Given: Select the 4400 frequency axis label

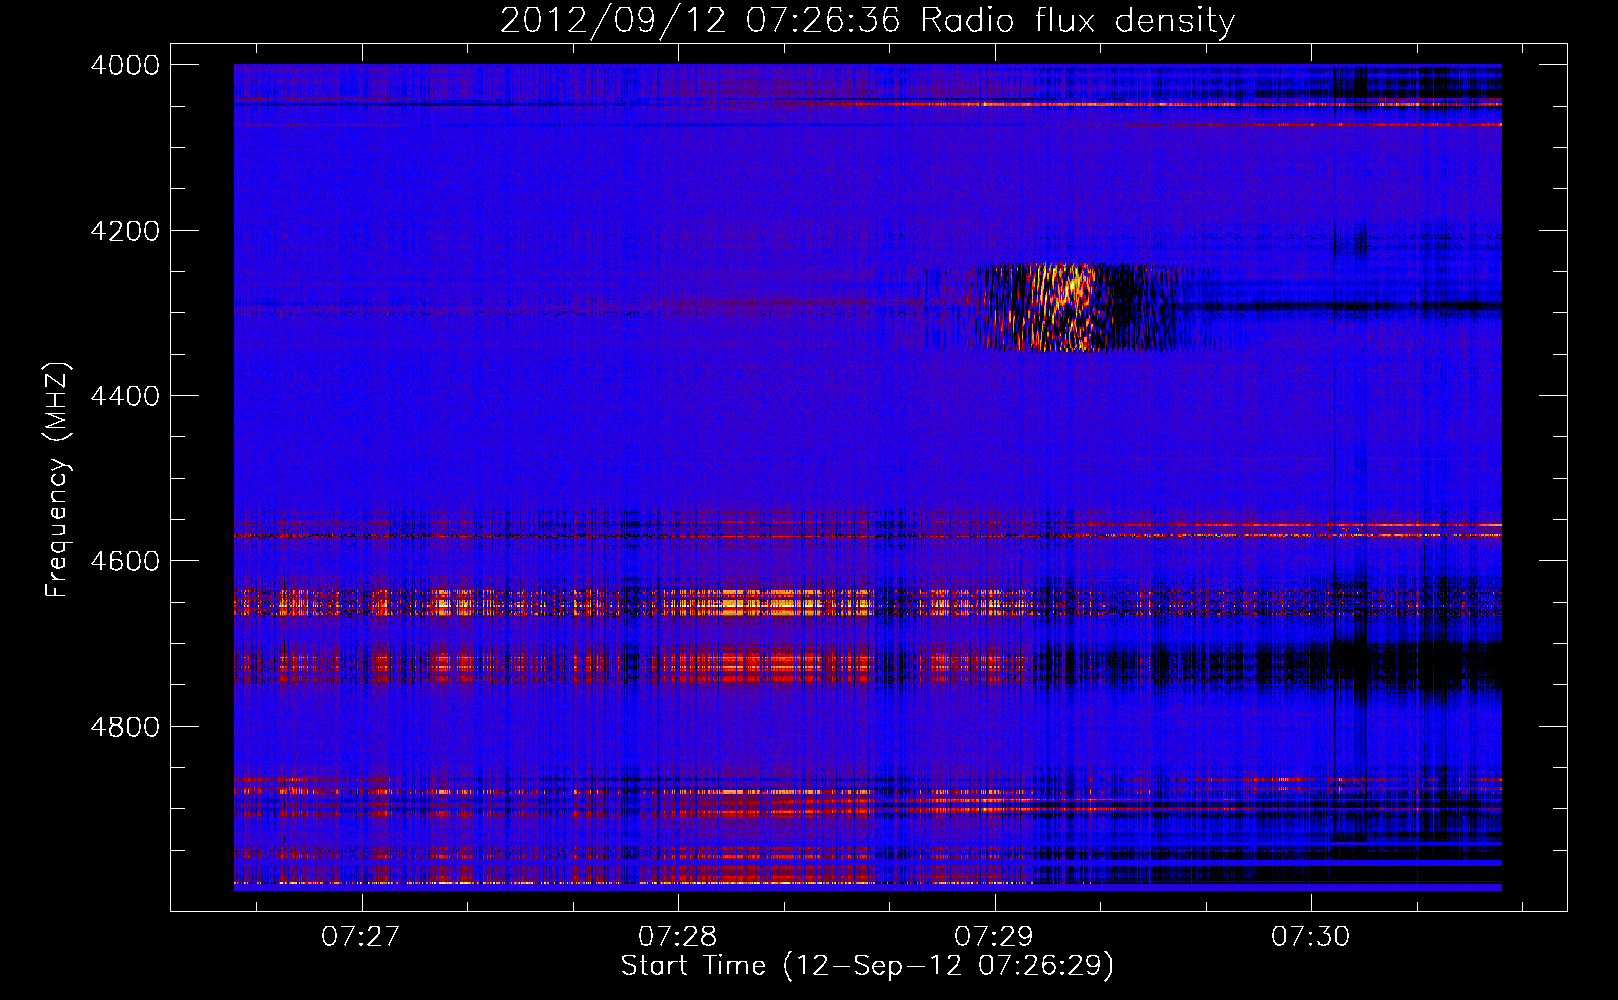Looking at the screenshot, I should tap(125, 396).
